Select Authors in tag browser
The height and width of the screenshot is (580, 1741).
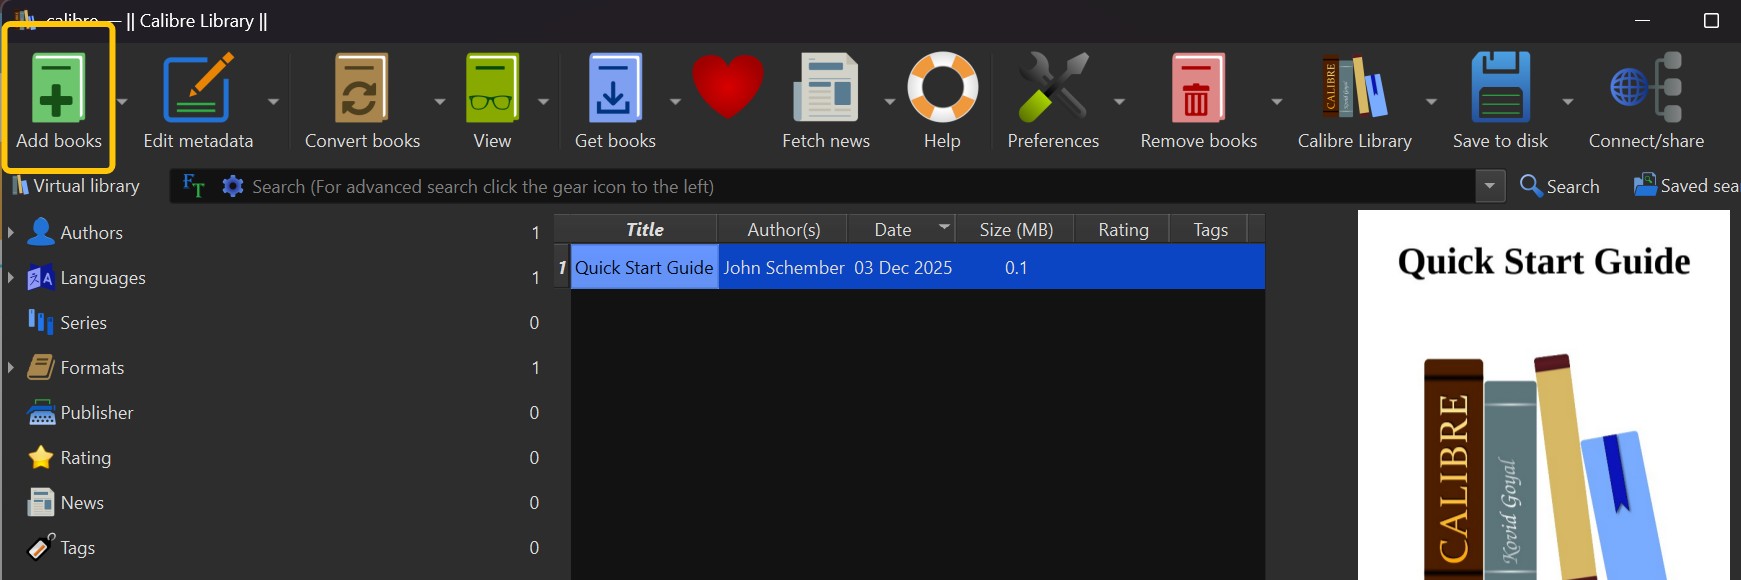tap(91, 232)
